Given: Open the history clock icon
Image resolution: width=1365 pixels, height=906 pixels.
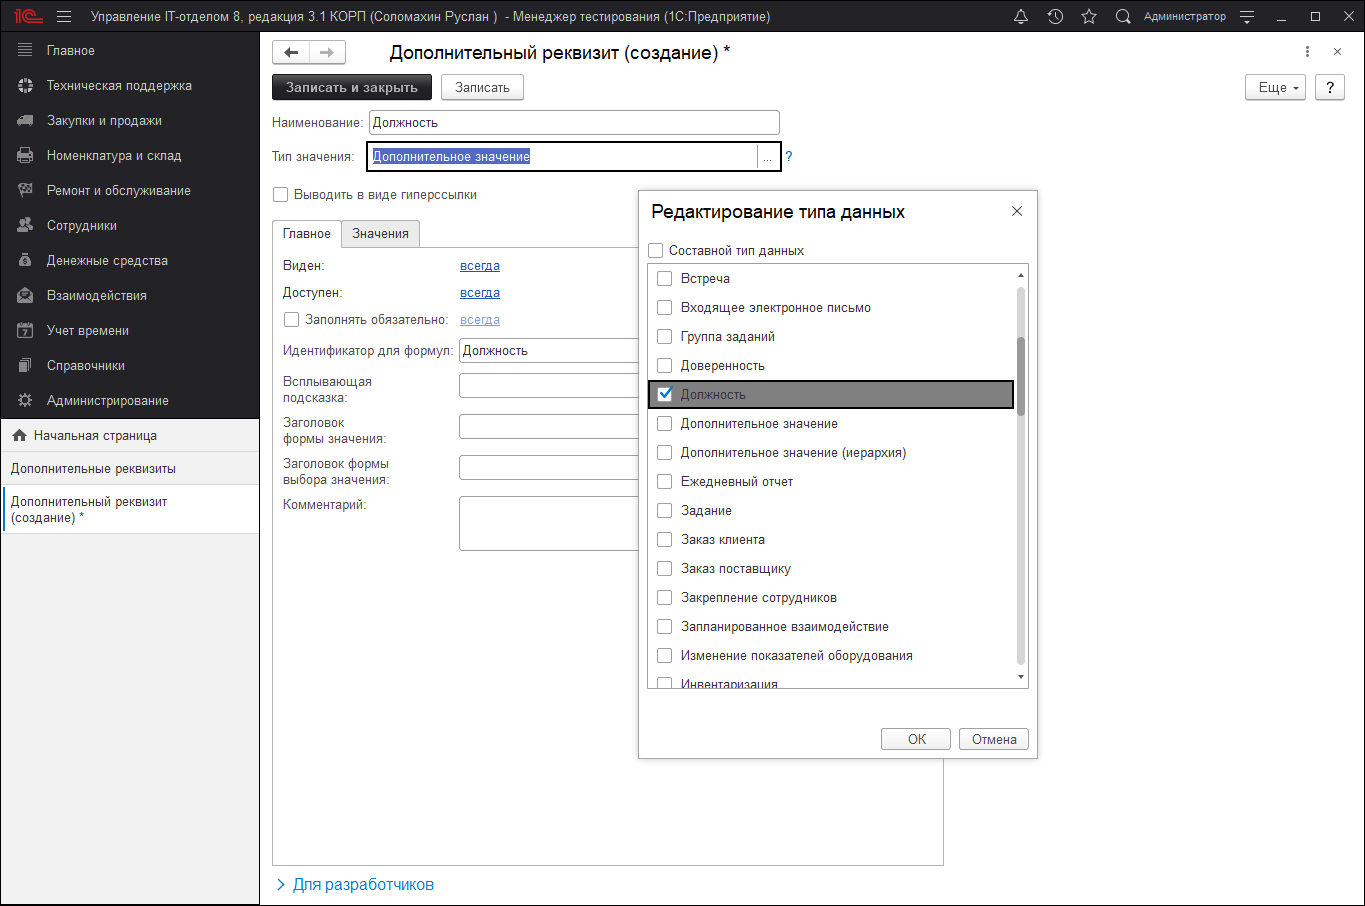Looking at the screenshot, I should pos(1055,17).
